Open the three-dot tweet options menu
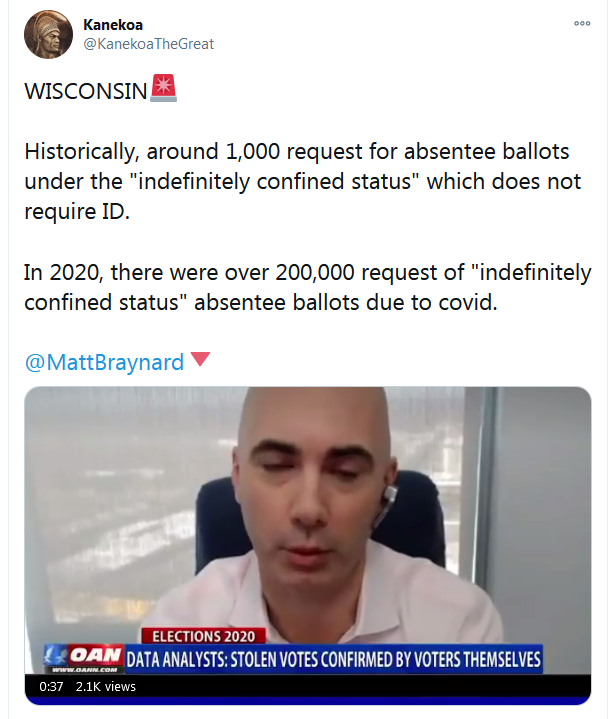The height and width of the screenshot is (719, 614). (x=582, y=23)
